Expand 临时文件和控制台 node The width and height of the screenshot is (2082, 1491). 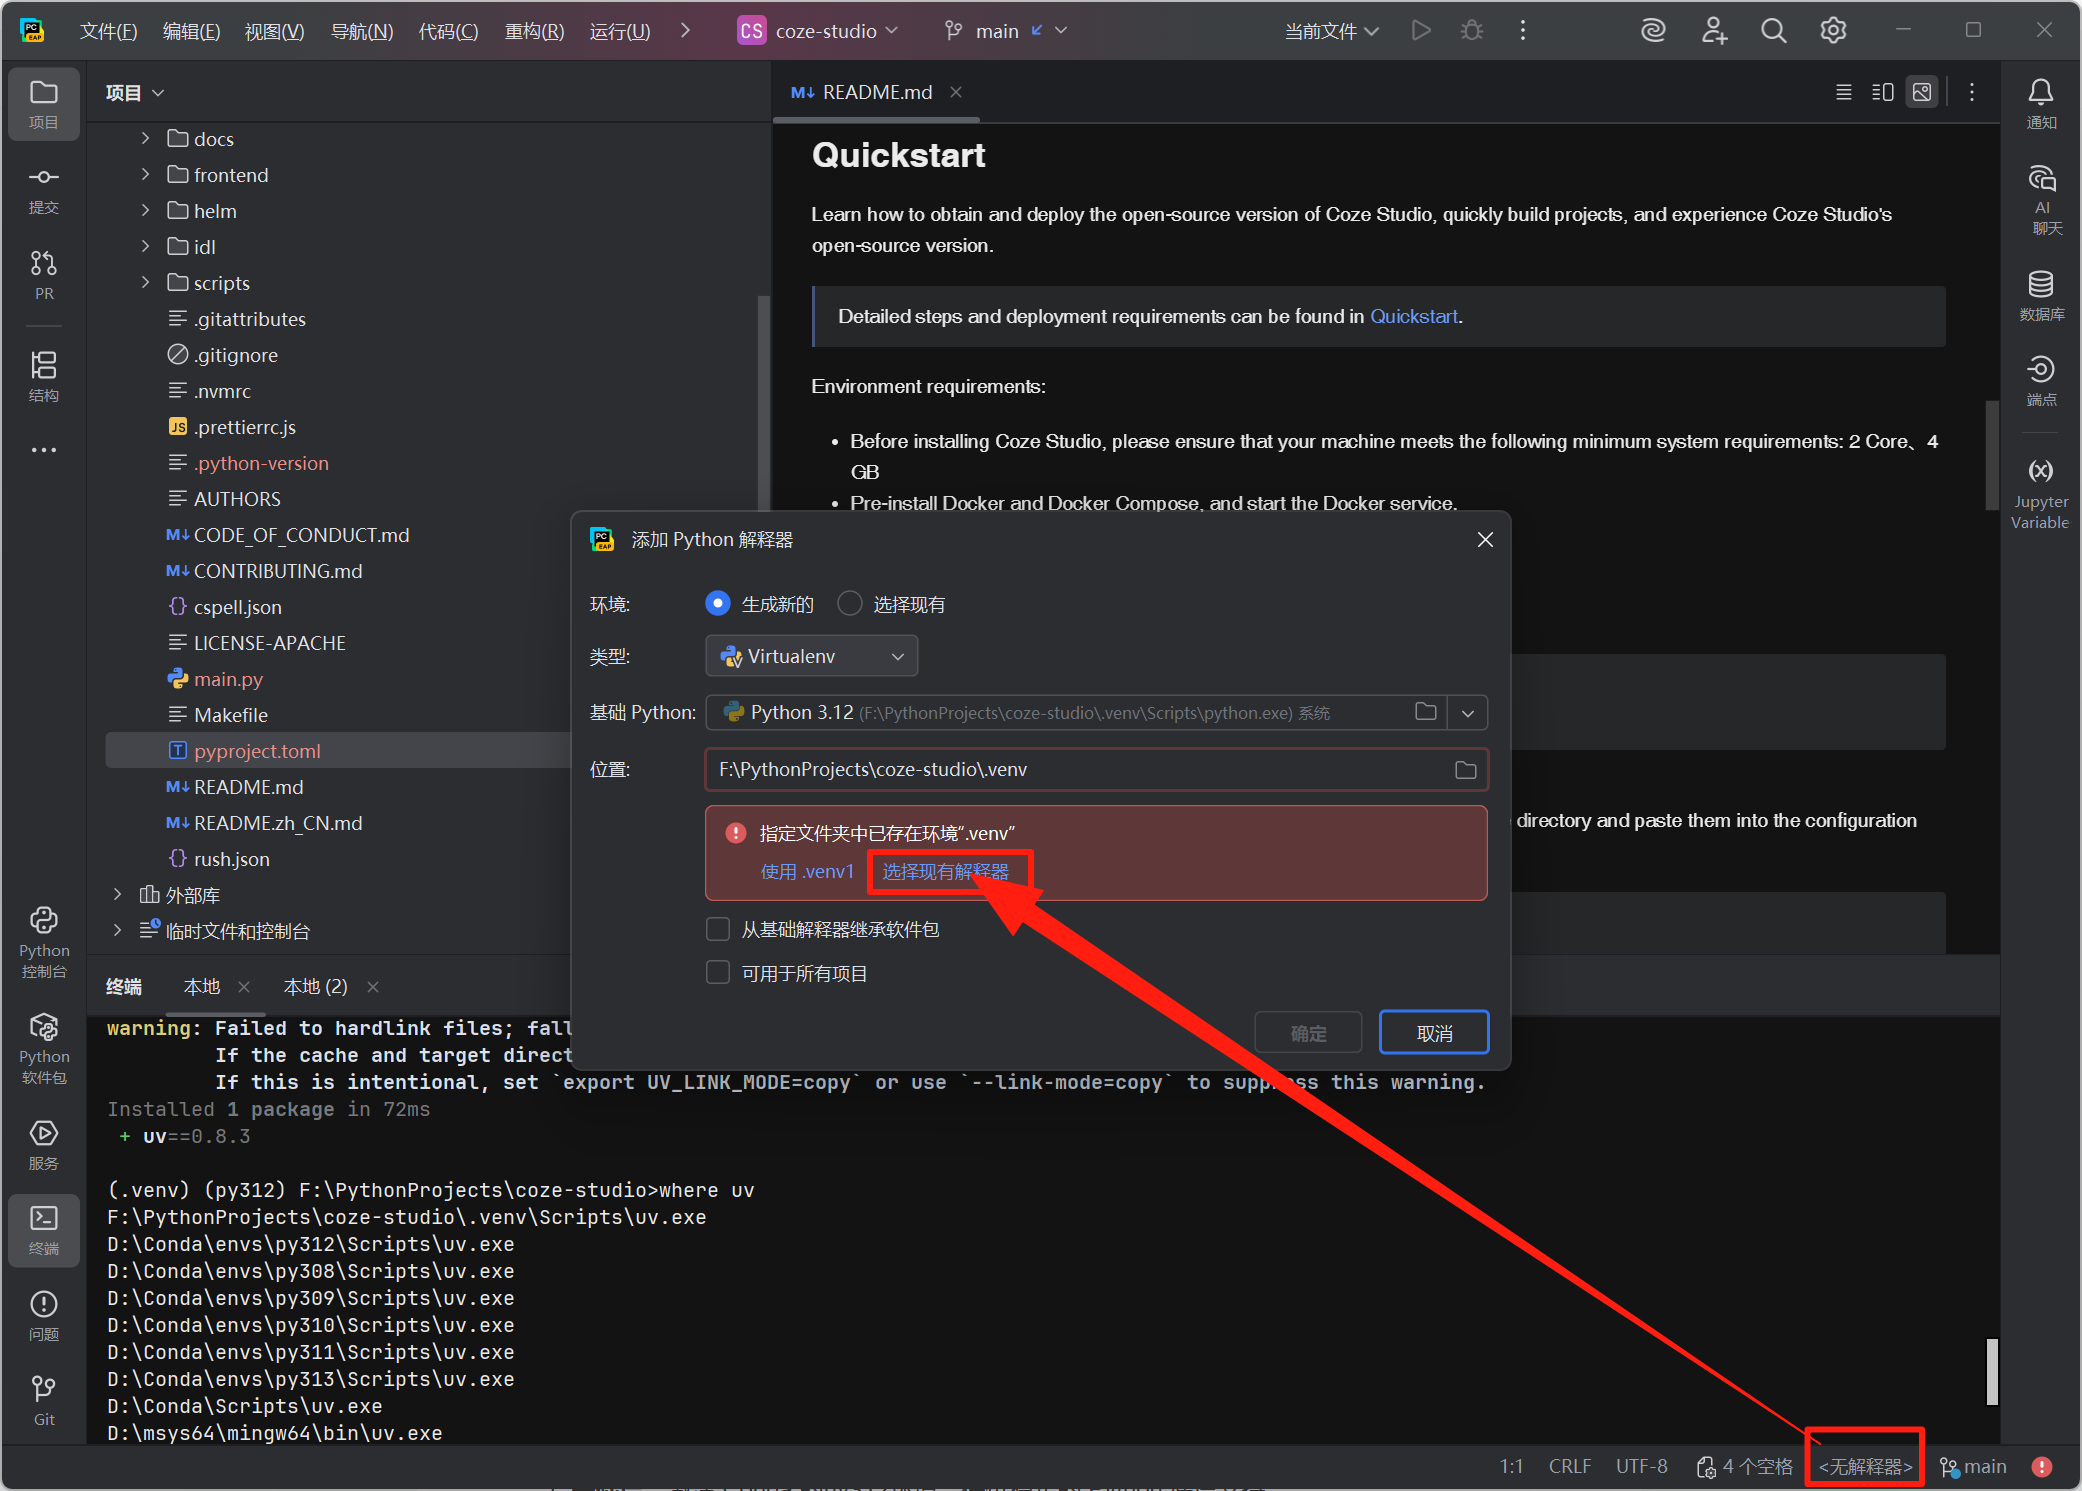tap(118, 930)
